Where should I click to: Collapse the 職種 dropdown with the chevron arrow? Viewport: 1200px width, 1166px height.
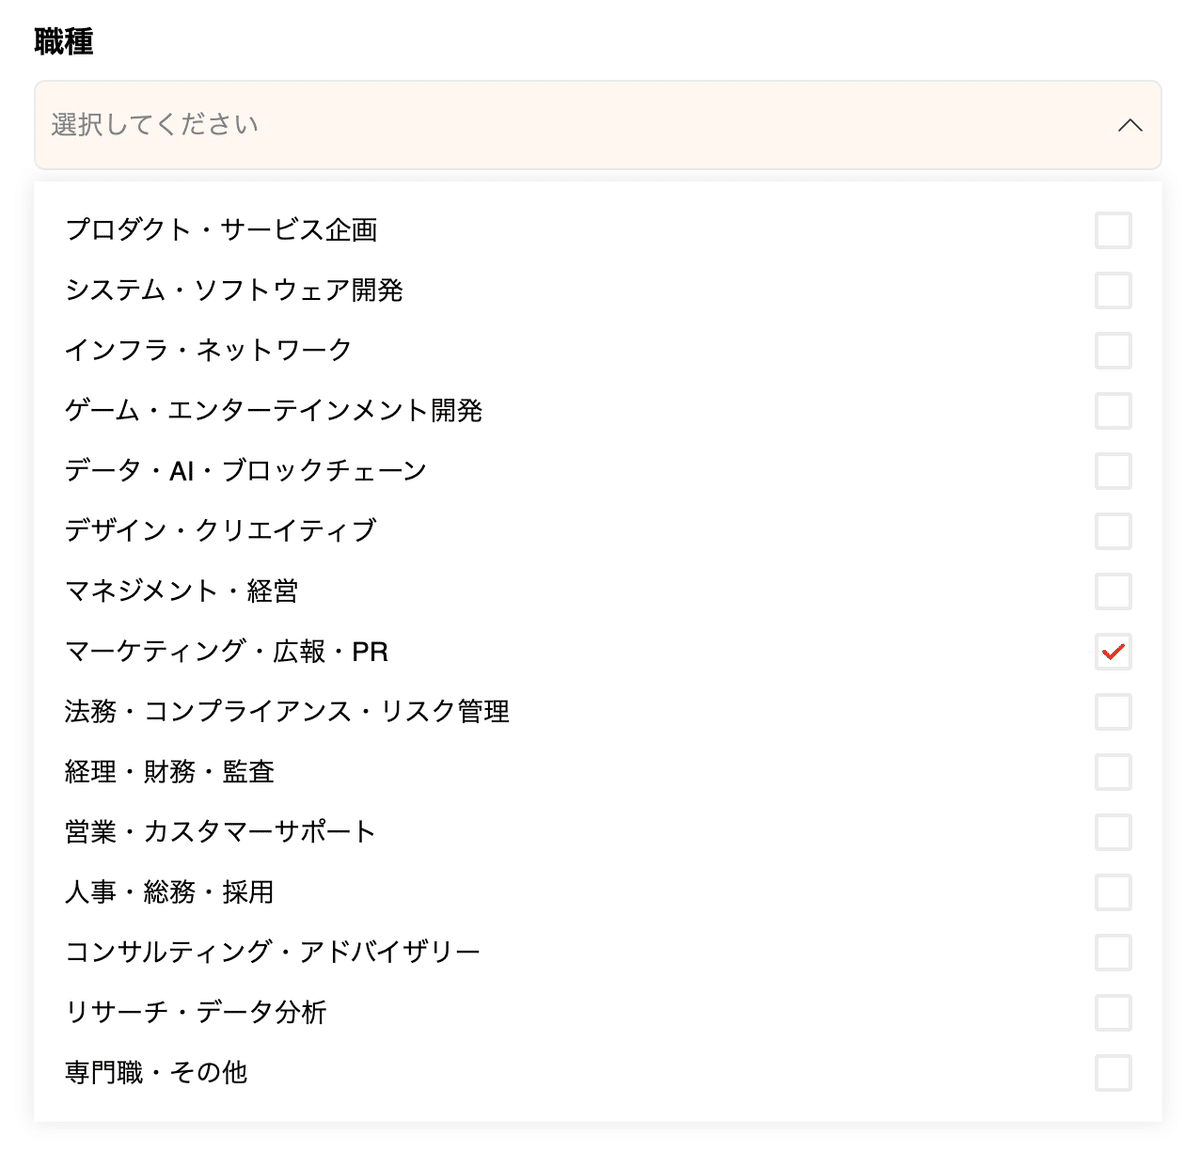[1130, 125]
